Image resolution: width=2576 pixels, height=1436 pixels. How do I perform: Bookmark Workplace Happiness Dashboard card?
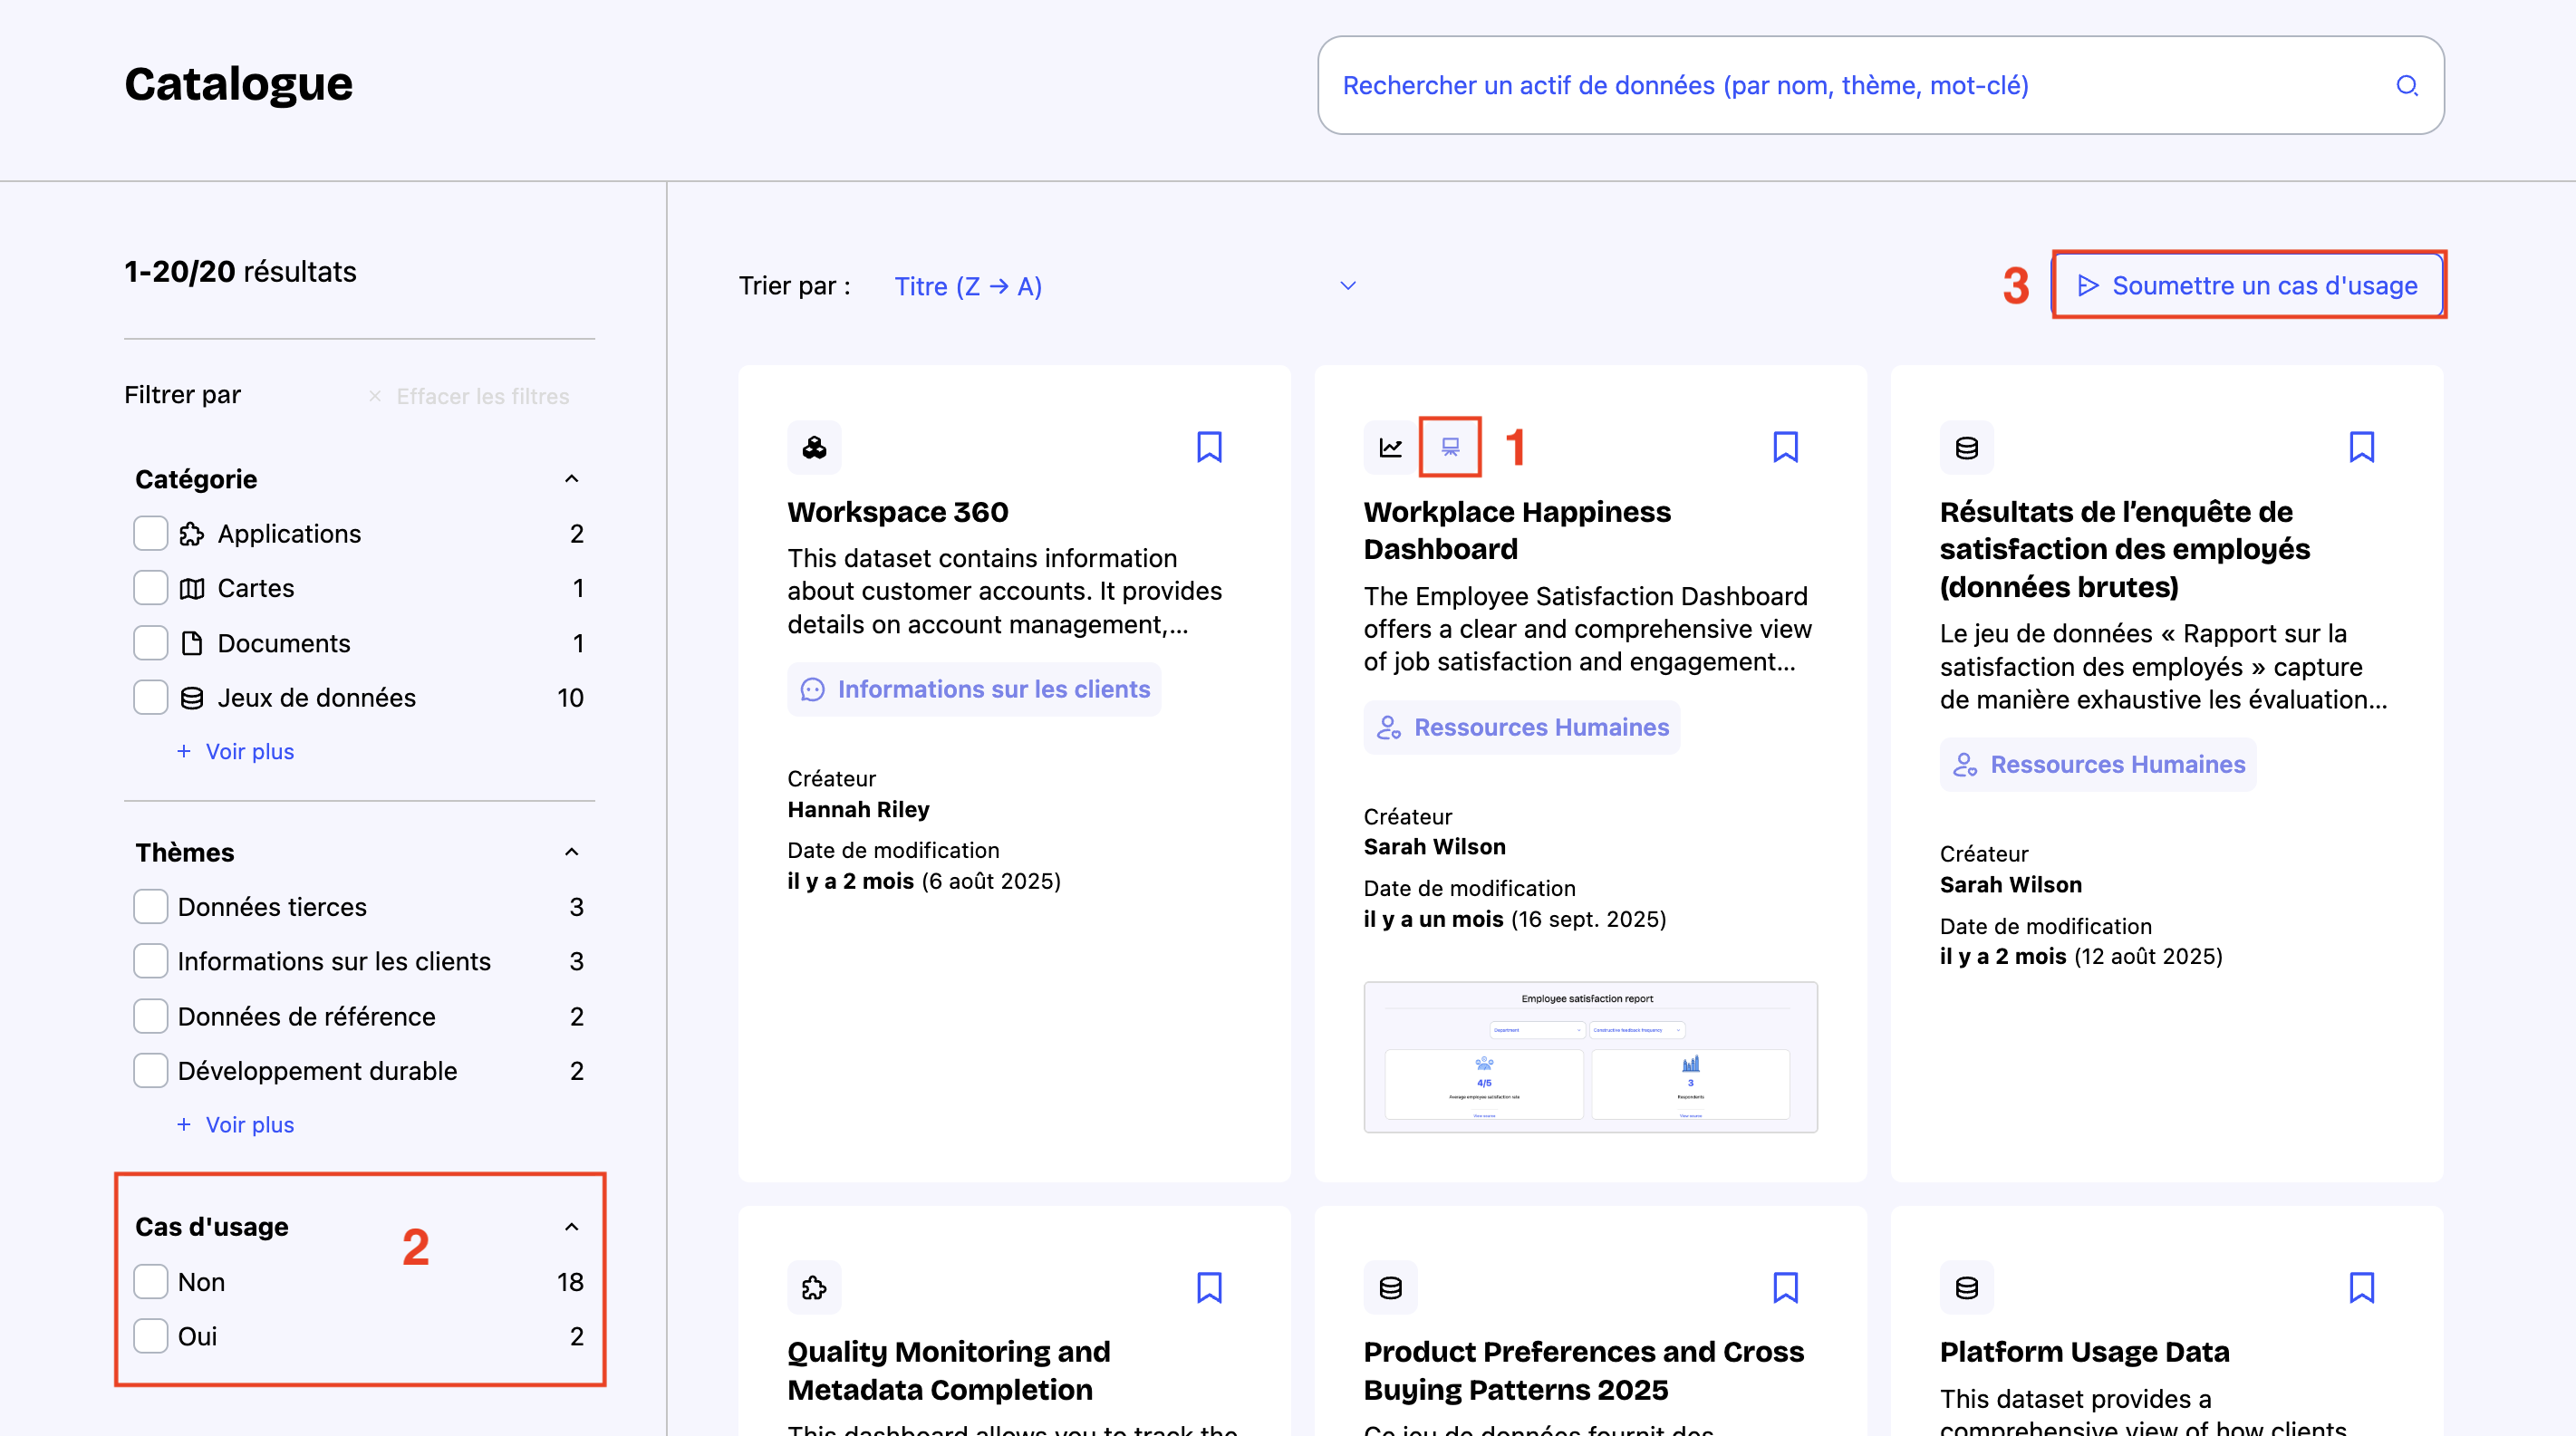click(x=1785, y=447)
